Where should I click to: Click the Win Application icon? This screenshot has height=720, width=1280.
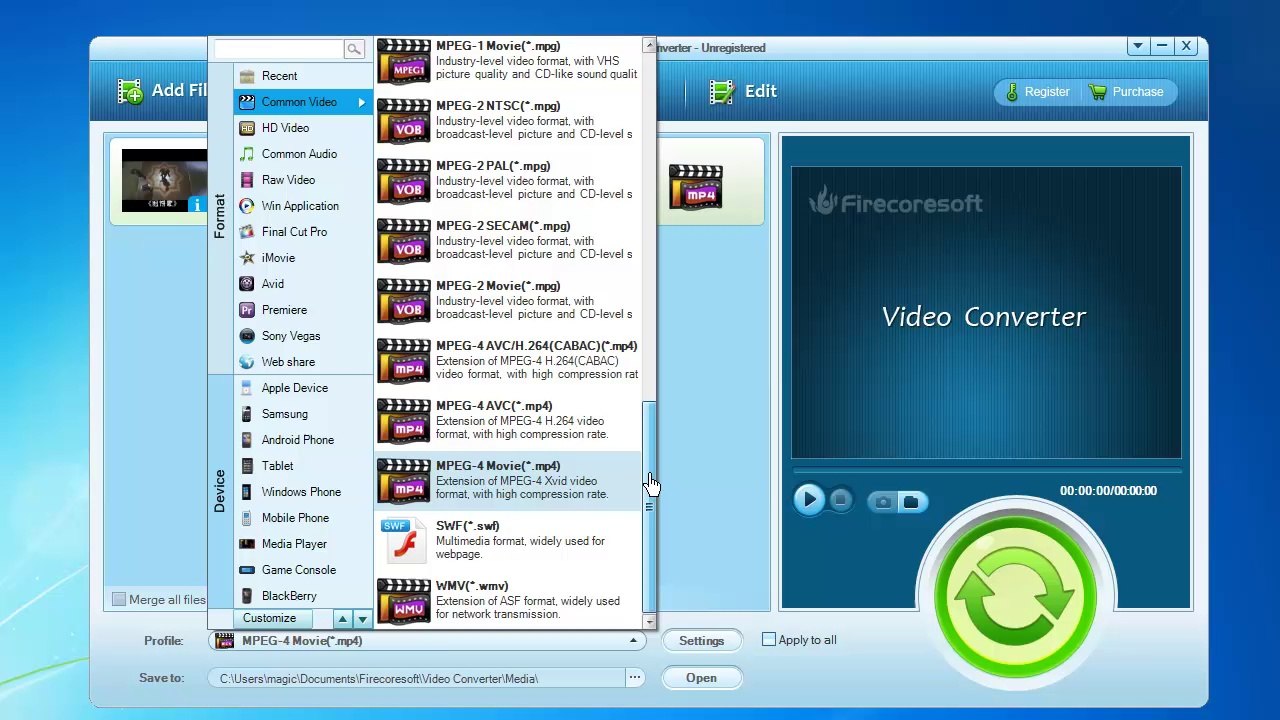[x=247, y=206]
